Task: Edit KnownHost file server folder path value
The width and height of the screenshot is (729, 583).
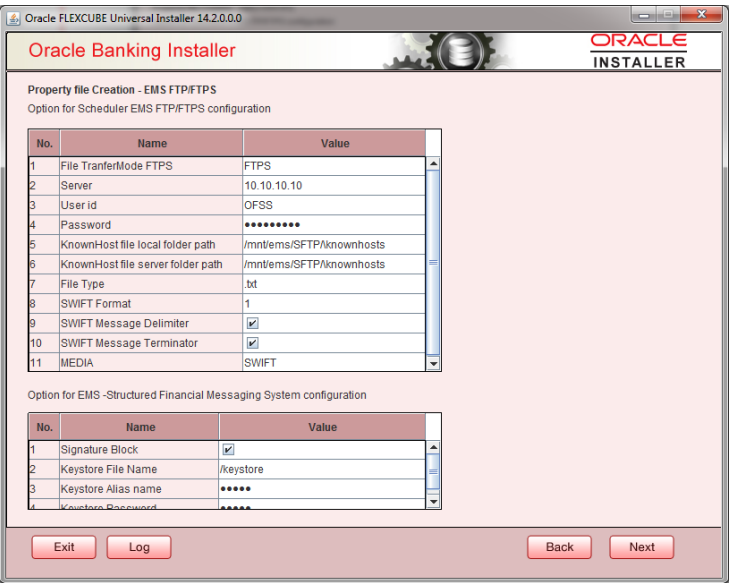Action: click(334, 264)
